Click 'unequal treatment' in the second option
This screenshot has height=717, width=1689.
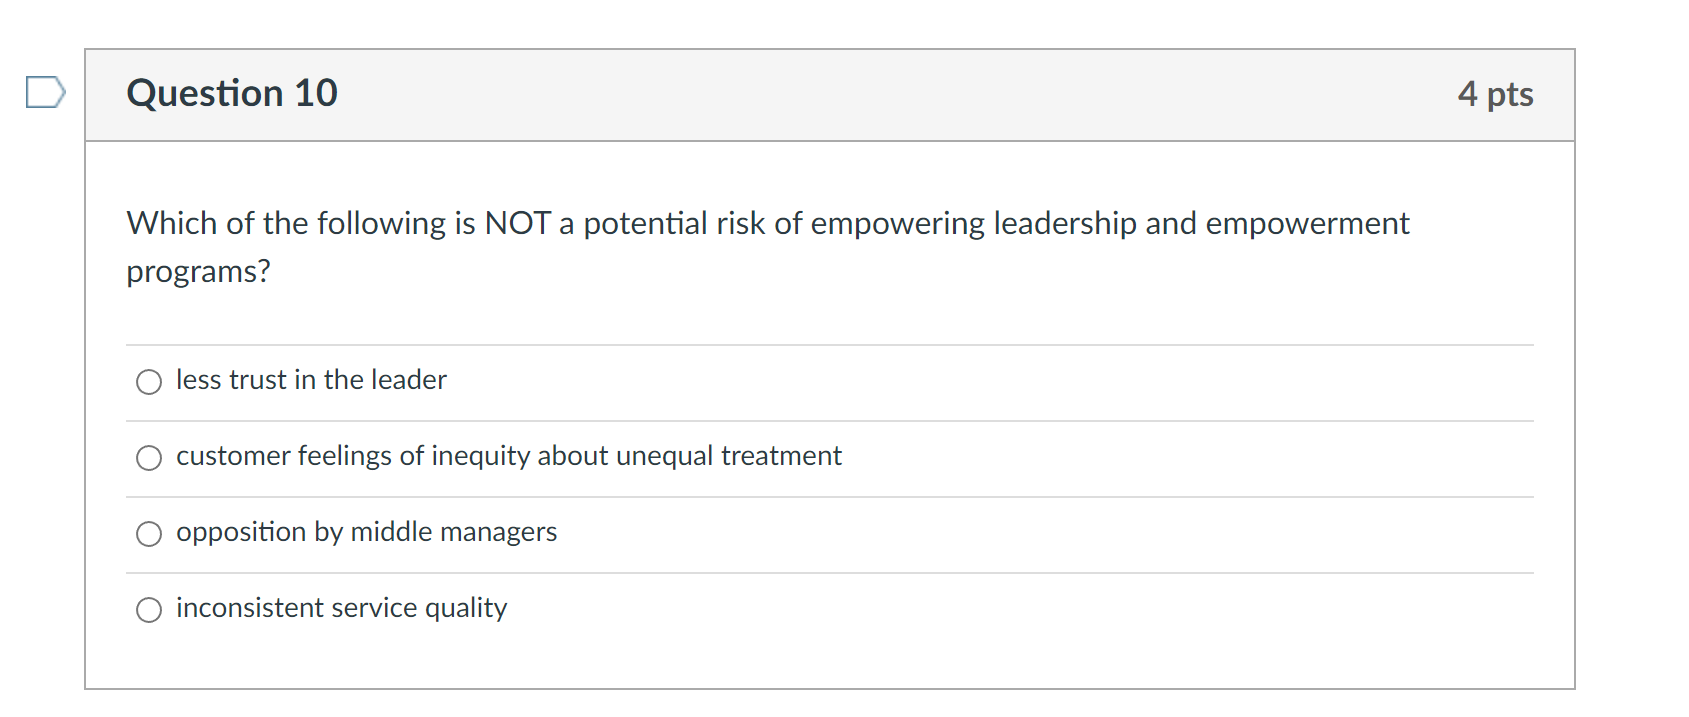(729, 456)
